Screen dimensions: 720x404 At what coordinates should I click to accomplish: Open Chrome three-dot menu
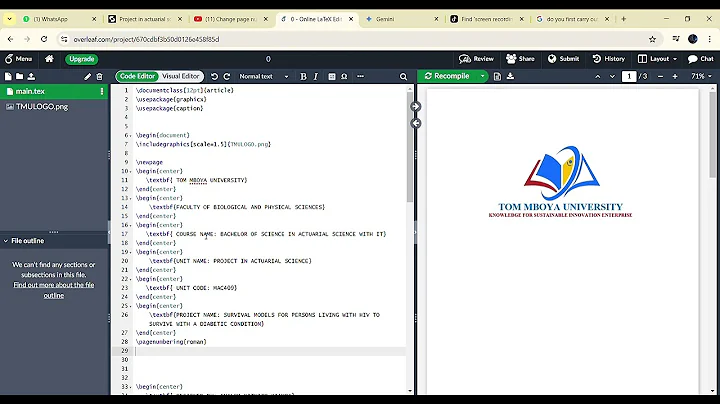(x=709, y=39)
